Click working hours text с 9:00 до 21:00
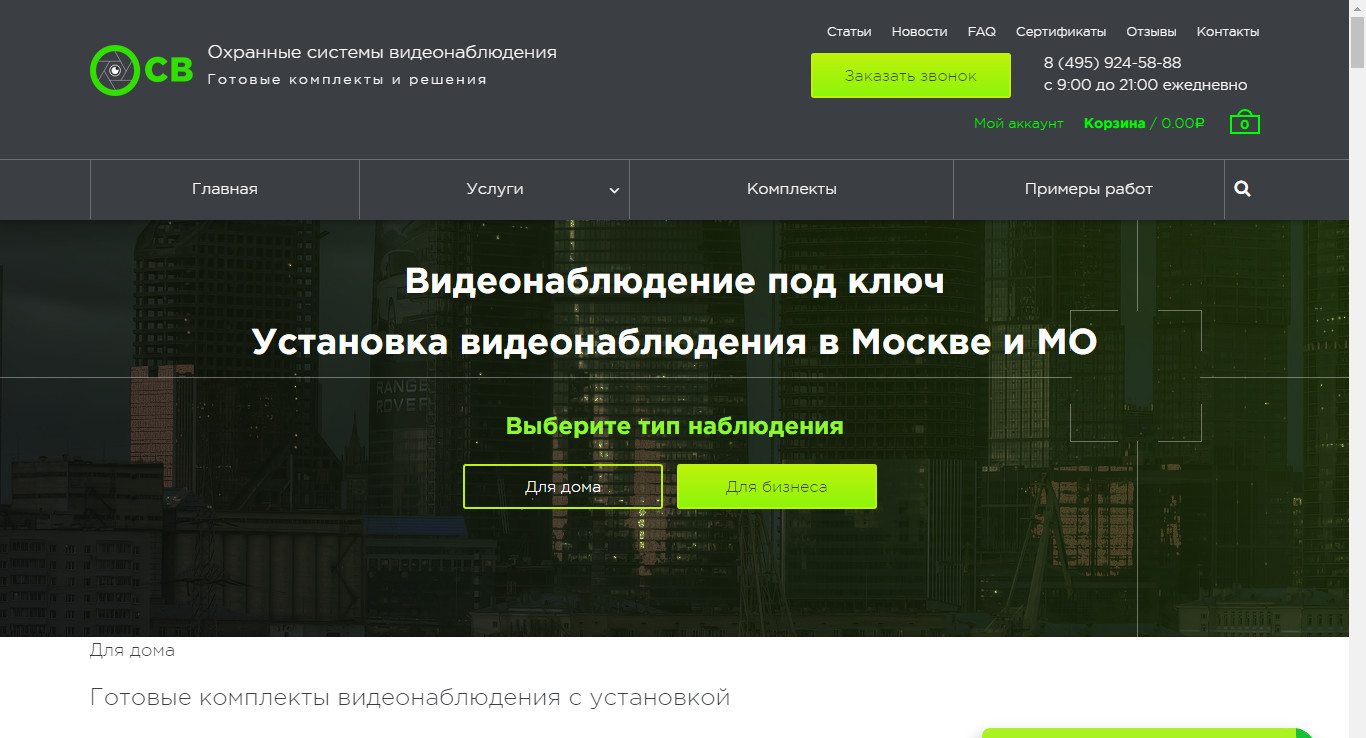 pos(1145,86)
